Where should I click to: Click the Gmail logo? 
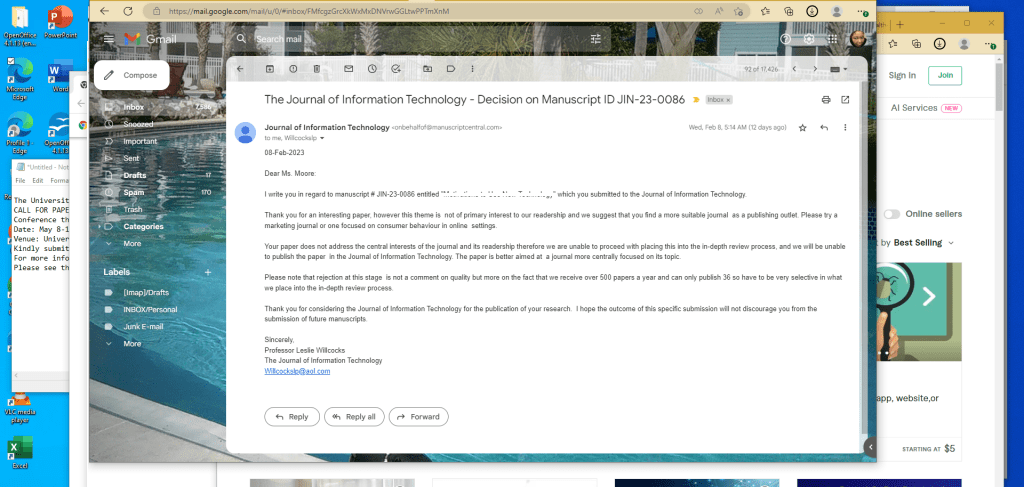(x=151, y=39)
